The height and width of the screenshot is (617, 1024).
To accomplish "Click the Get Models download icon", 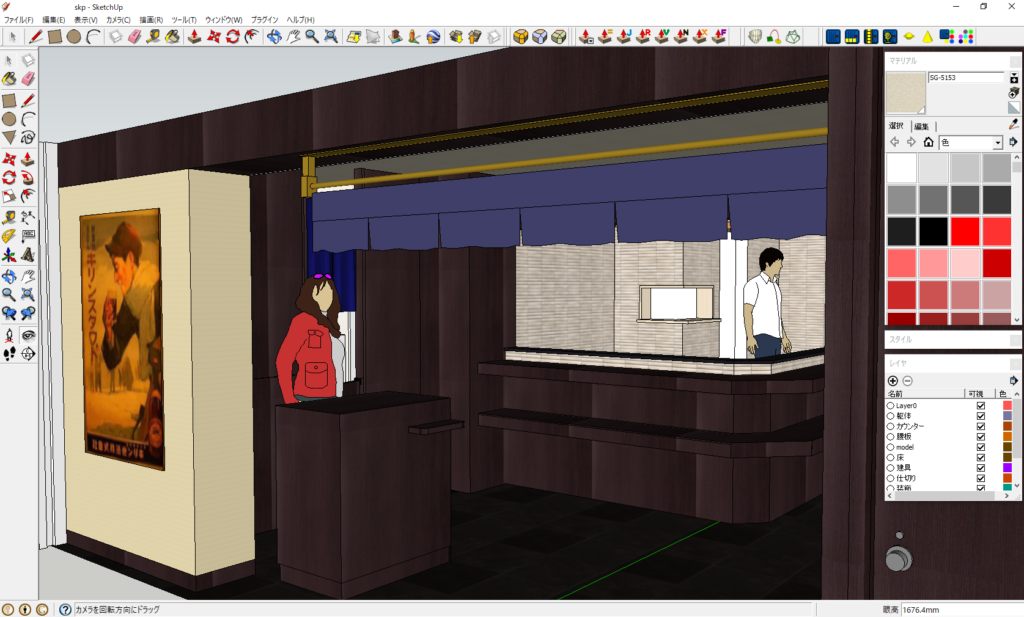I will 456,37.
